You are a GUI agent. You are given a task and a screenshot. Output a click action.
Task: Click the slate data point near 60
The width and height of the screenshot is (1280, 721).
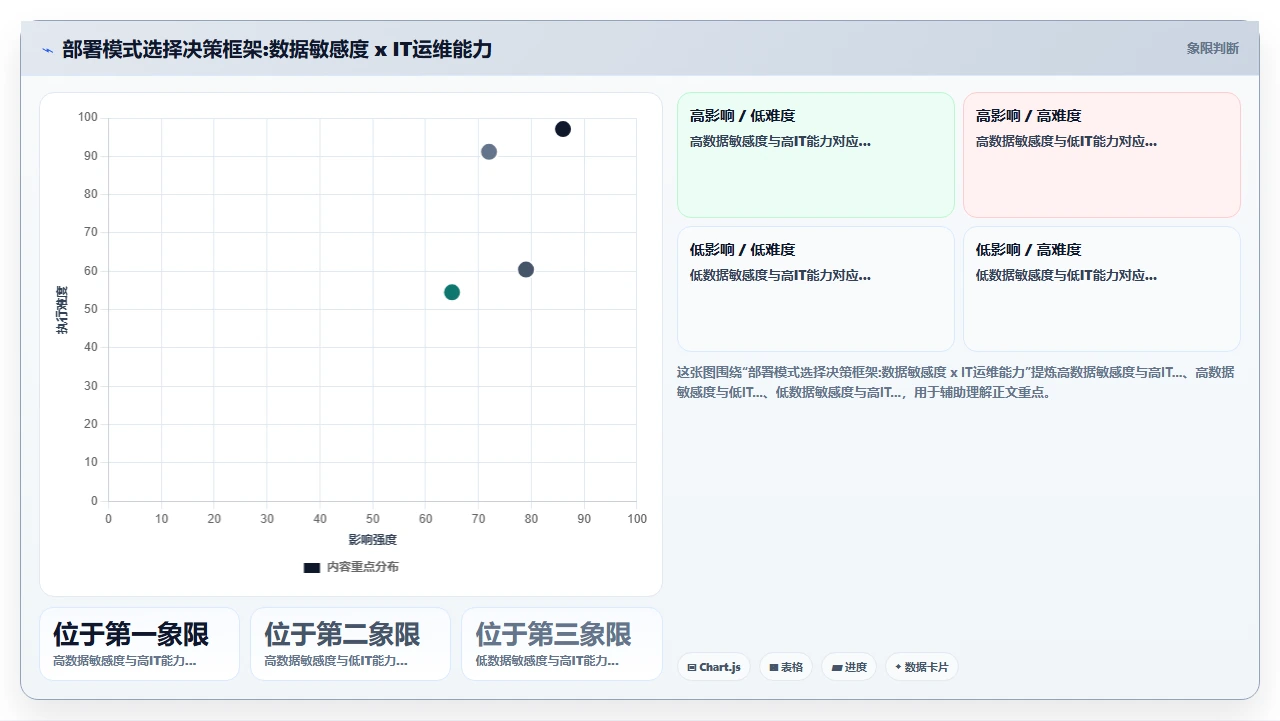[x=526, y=270]
